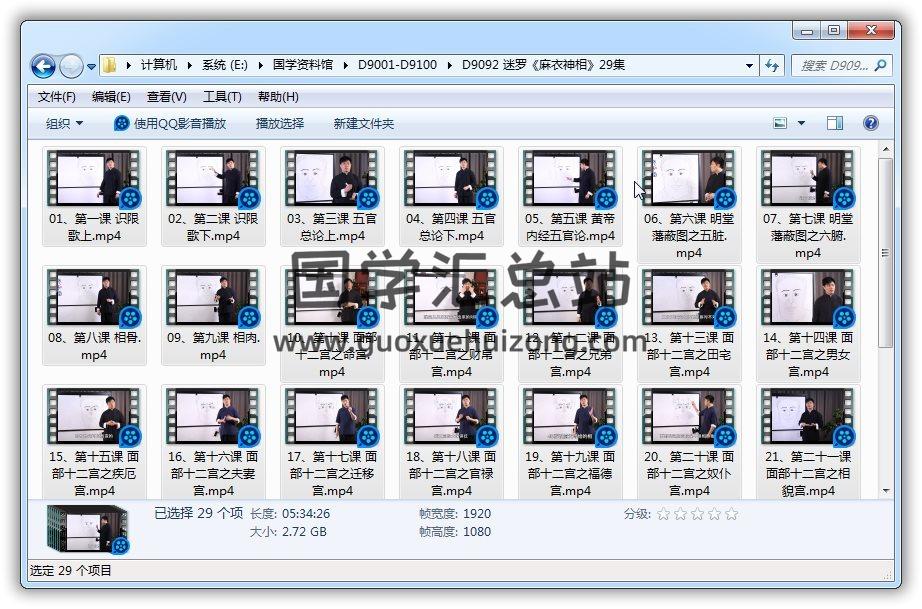
Task: Click the folder icon in address bar
Action: 109,65
